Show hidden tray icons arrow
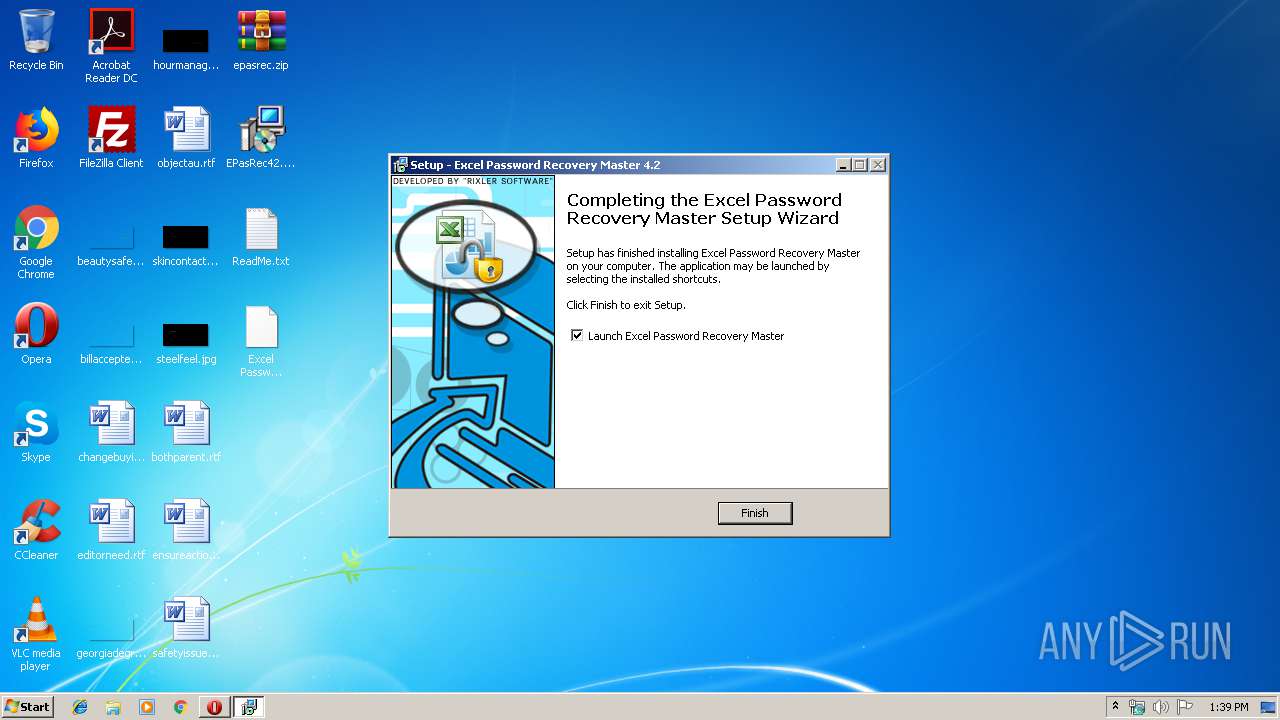This screenshot has width=1280, height=720. (1116, 707)
